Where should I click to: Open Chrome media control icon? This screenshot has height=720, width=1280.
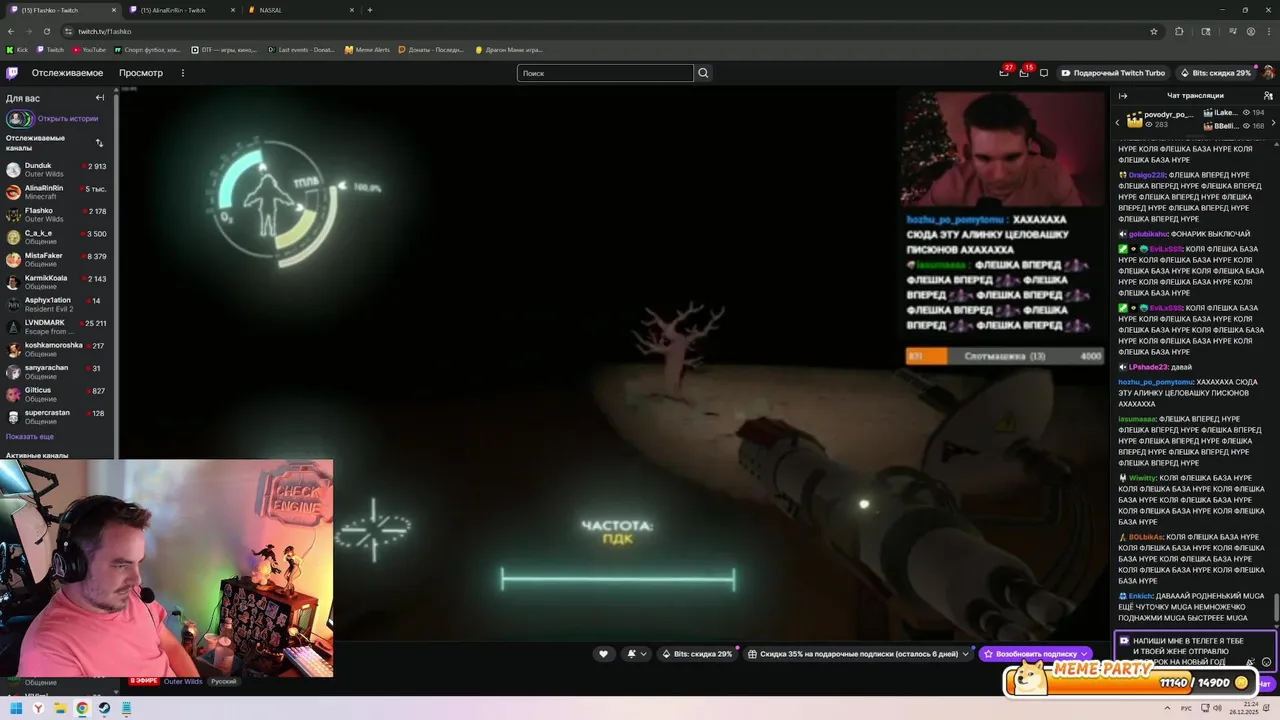(1233, 31)
